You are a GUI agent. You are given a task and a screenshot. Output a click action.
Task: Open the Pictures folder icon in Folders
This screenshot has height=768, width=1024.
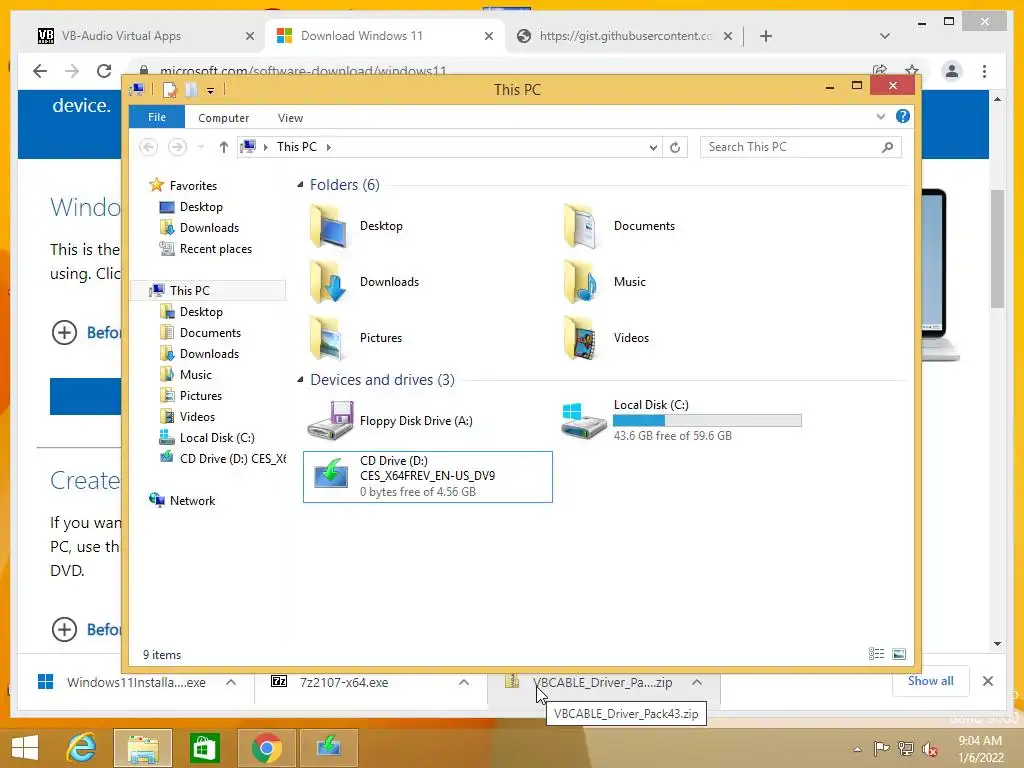coord(328,338)
